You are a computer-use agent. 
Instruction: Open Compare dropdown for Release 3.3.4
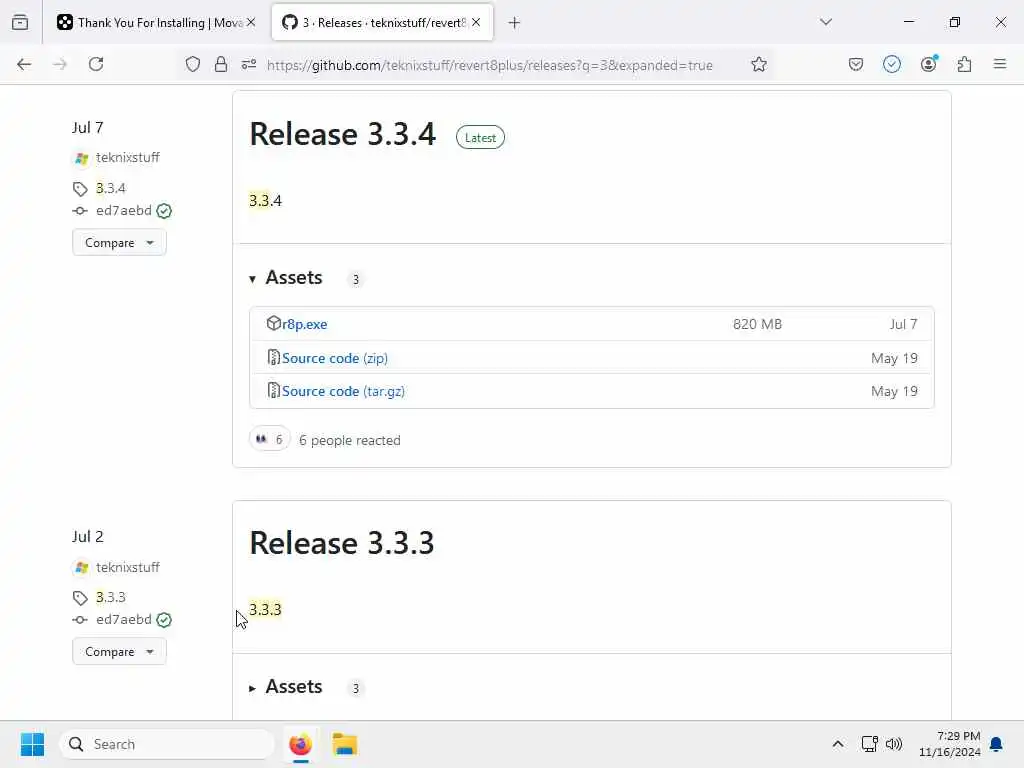pos(119,242)
